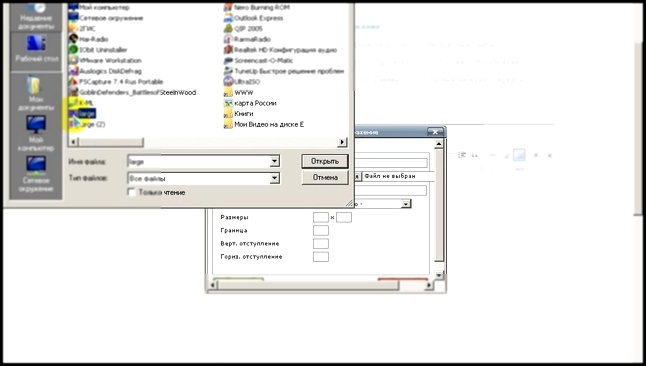This screenshot has width=646, height=366.
Task: Select the Outlook Express shortcut icon
Action: pyautogui.click(x=228, y=18)
